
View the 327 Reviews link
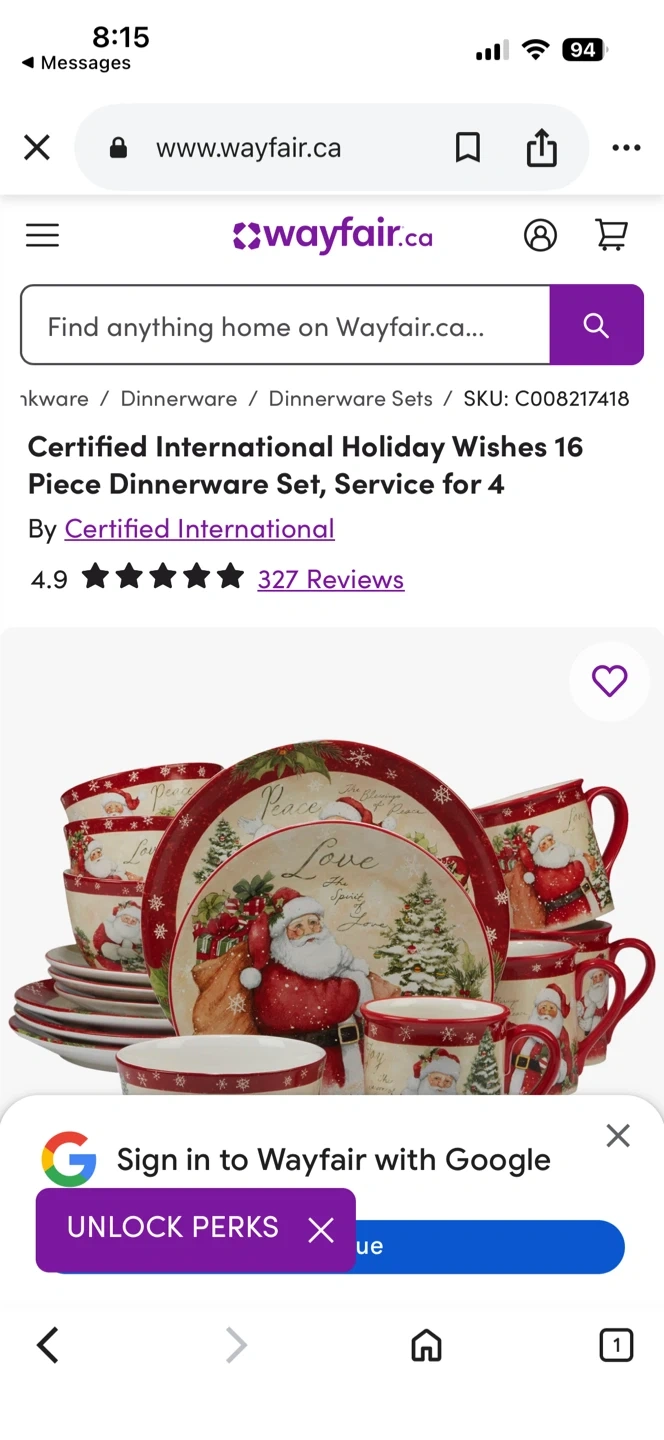330,579
